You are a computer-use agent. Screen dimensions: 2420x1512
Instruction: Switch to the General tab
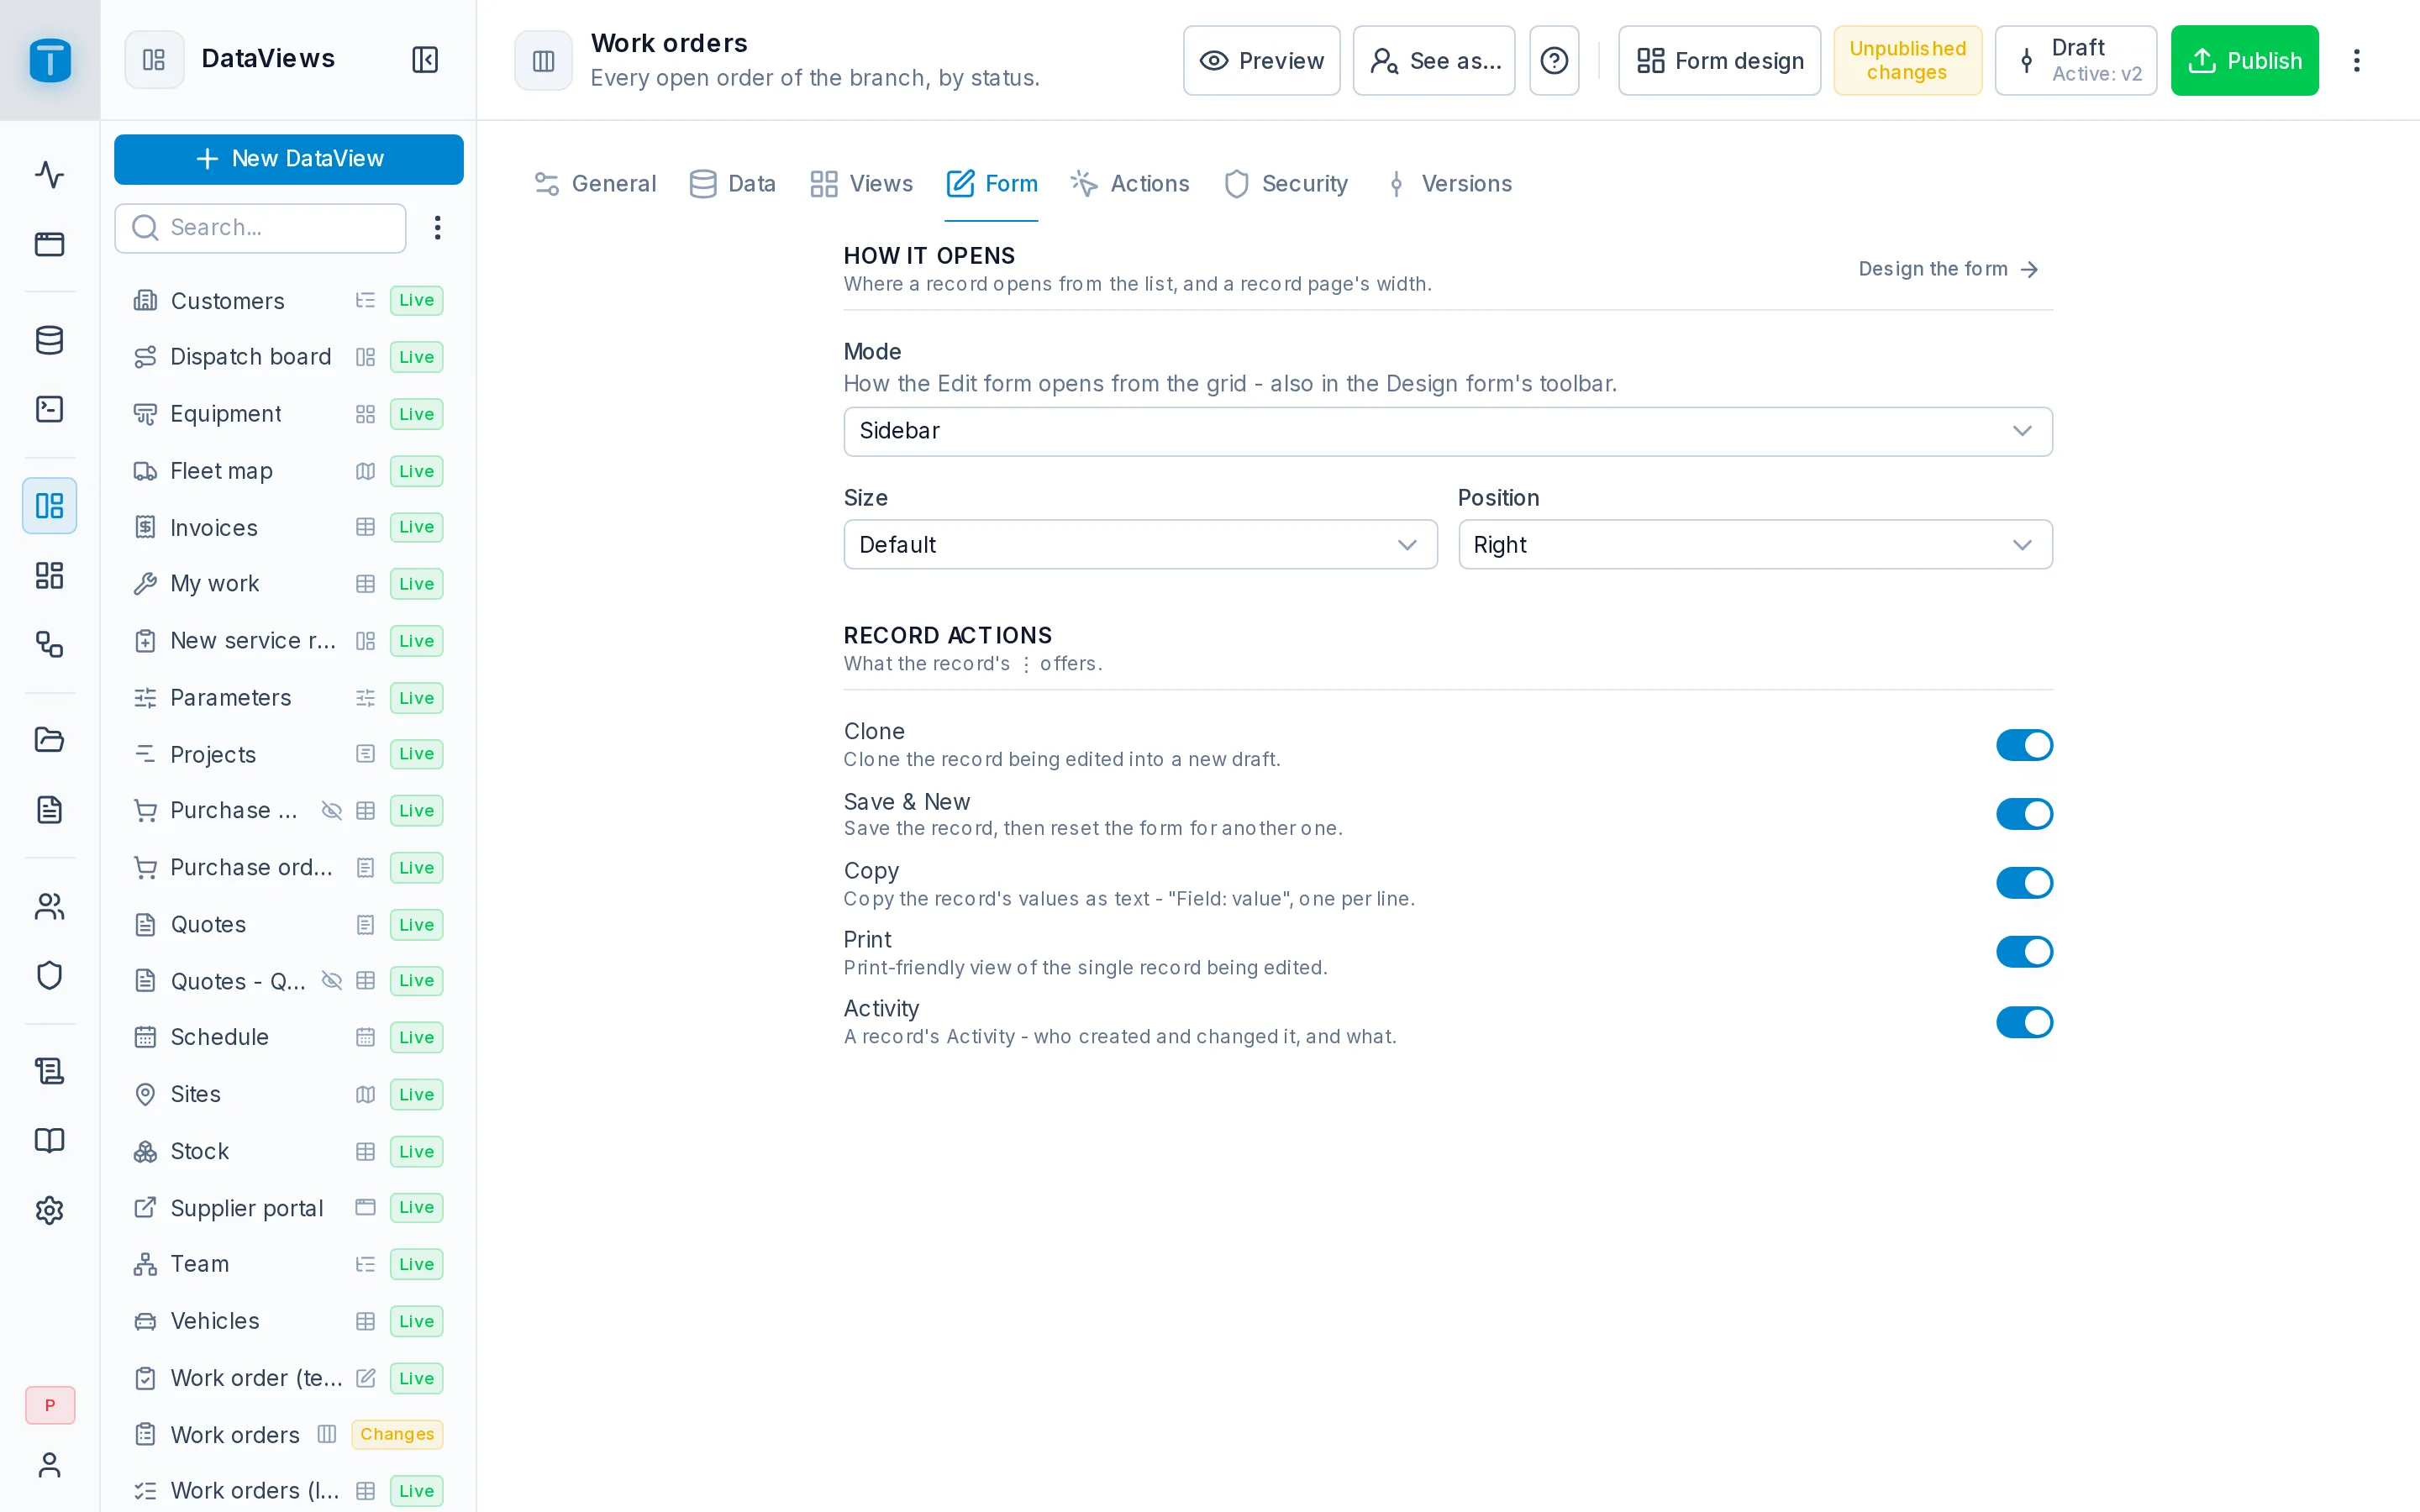coord(596,184)
